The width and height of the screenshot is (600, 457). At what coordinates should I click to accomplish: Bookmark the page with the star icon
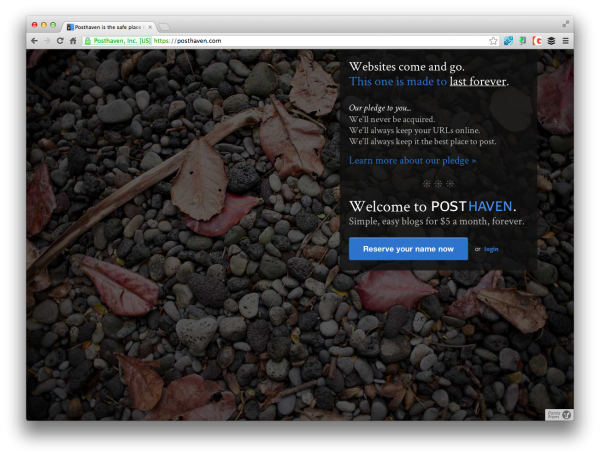point(493,41)
